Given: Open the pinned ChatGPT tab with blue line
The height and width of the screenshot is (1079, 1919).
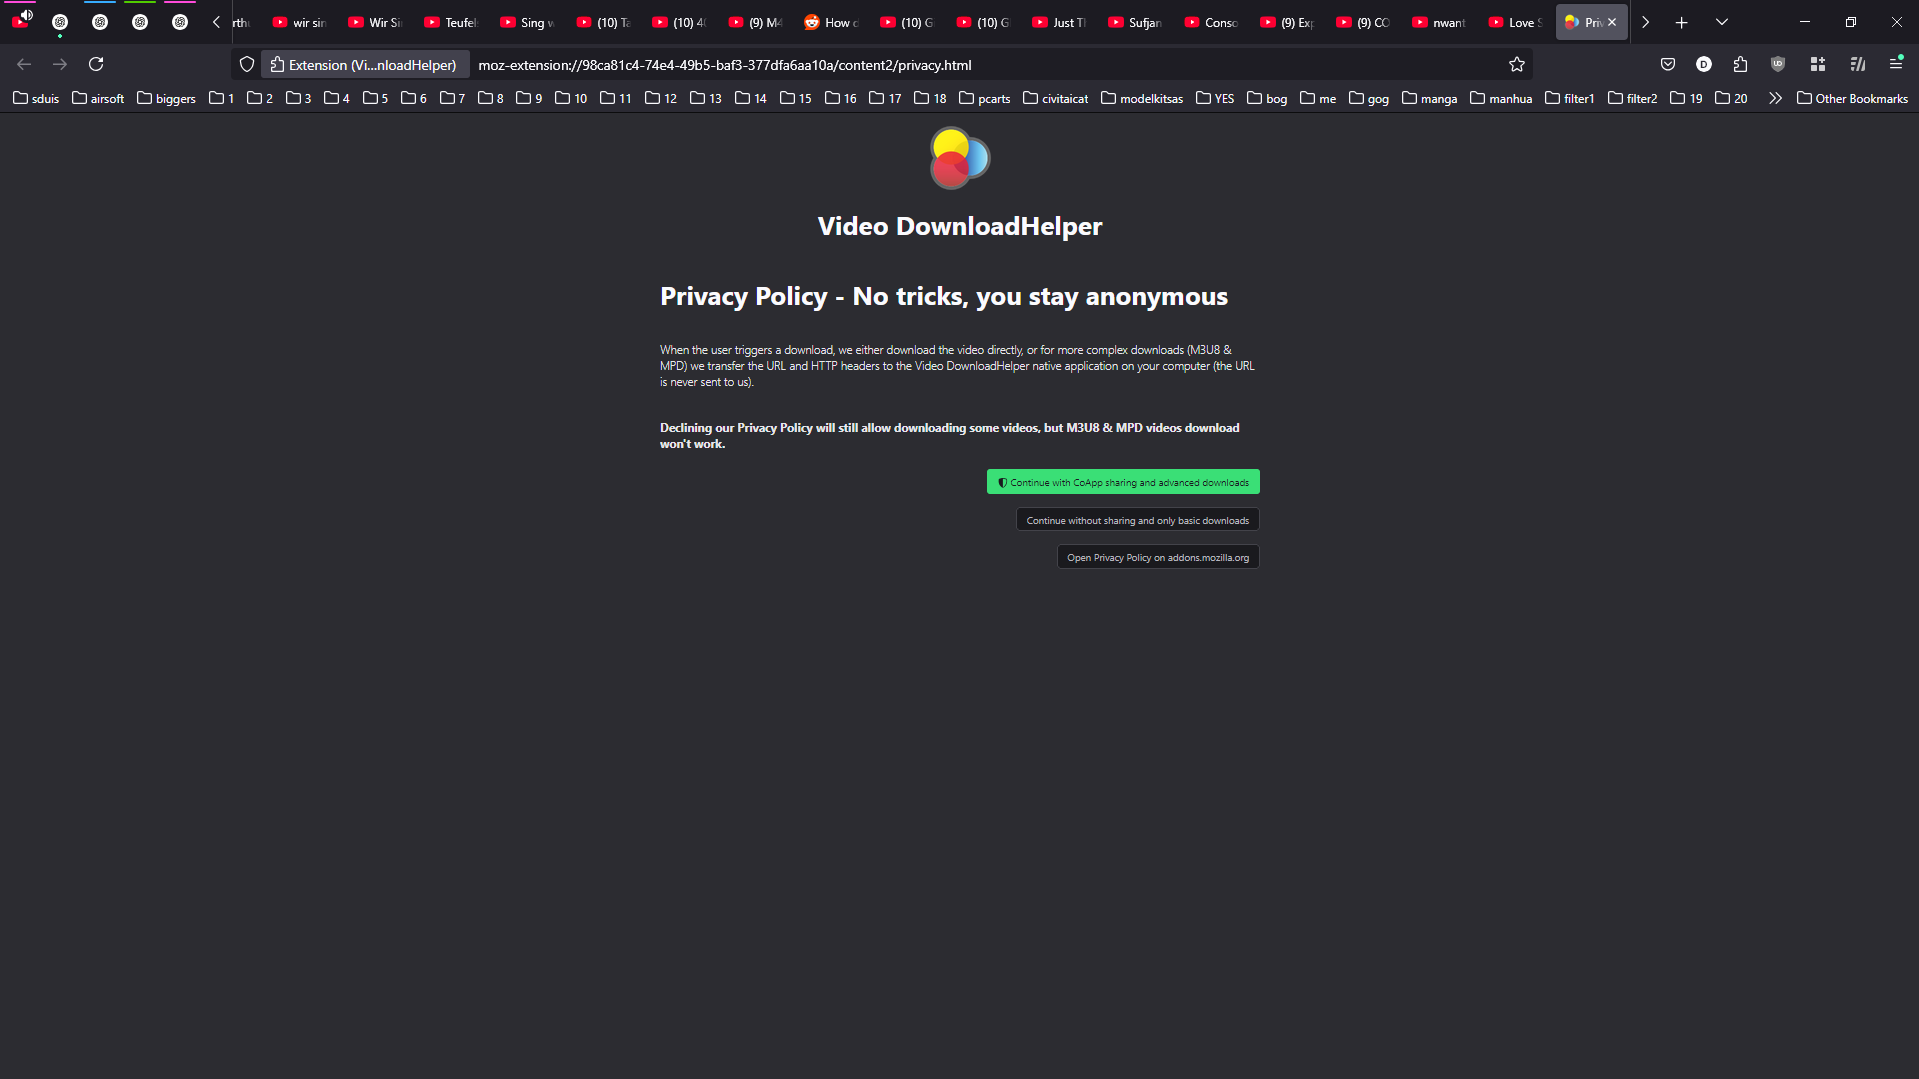Looking at the screenshot, I should tap(100, 22).
